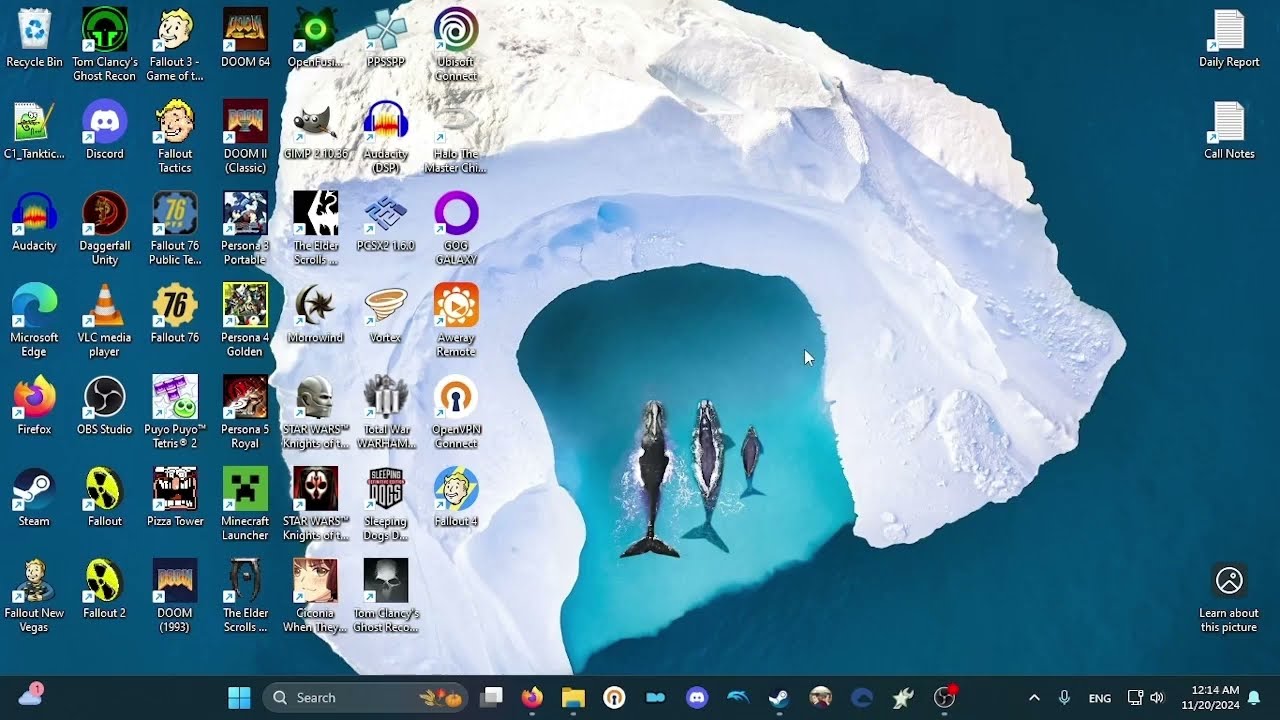The height and width of the screenshot is (720, 1280).
Task: Click the taskbar Search box
Action: 365,698
